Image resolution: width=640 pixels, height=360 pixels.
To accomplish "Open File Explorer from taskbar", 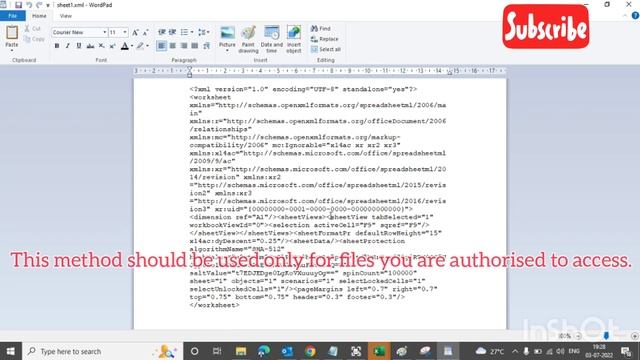I will click(240, 351).
